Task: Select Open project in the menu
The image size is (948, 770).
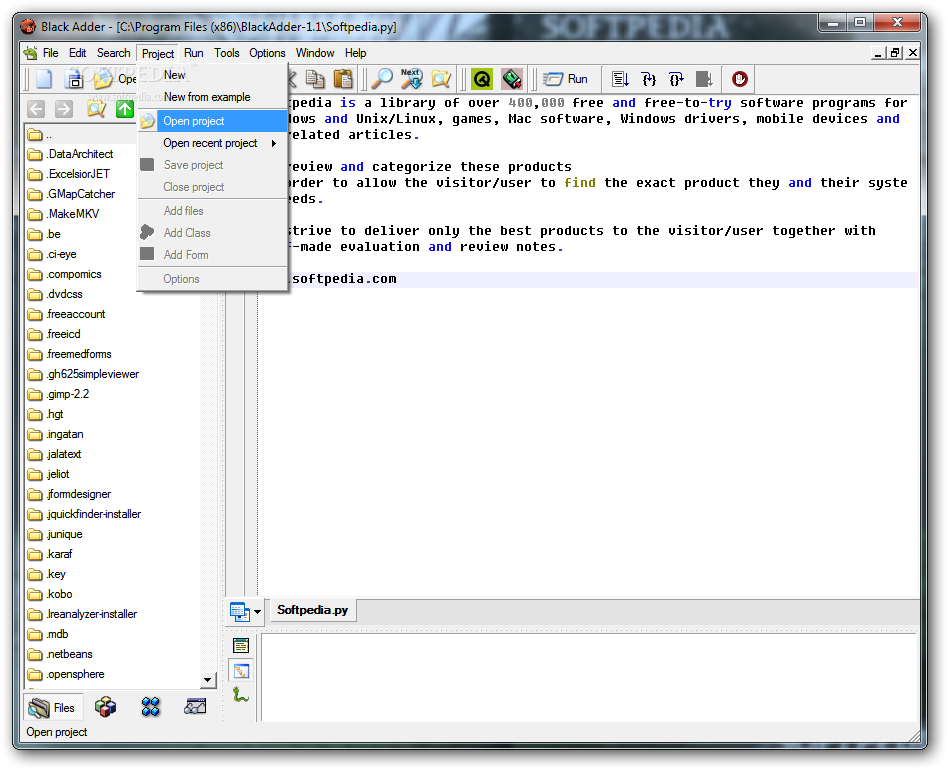Action: [213, 121]
